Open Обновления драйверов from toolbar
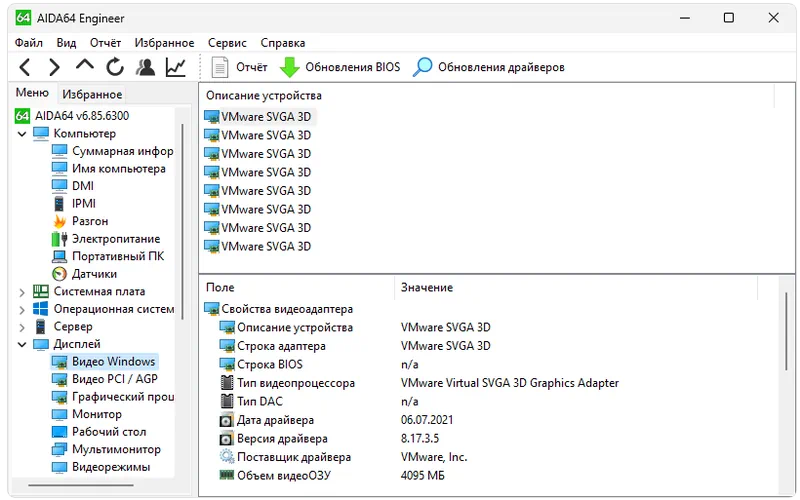The image size is (800, 500). [x=489, y=67]
